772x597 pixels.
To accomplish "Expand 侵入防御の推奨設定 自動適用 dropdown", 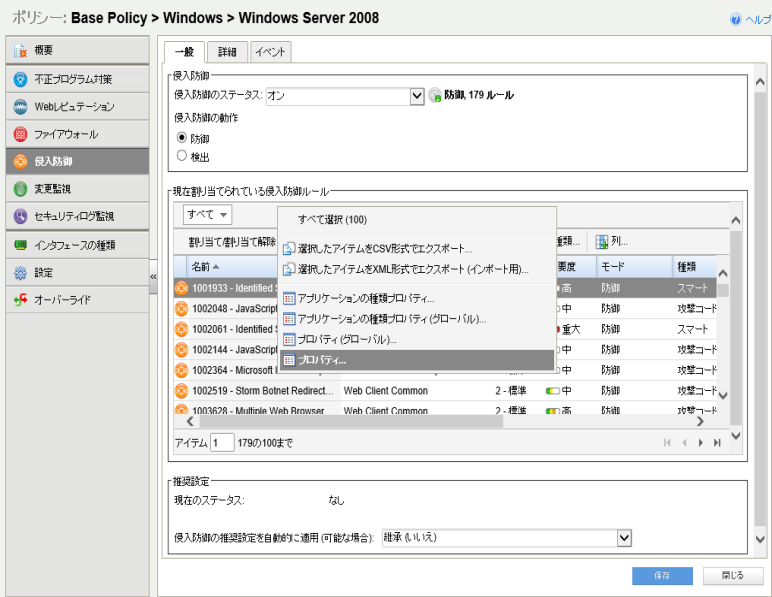I will (624, 538).
